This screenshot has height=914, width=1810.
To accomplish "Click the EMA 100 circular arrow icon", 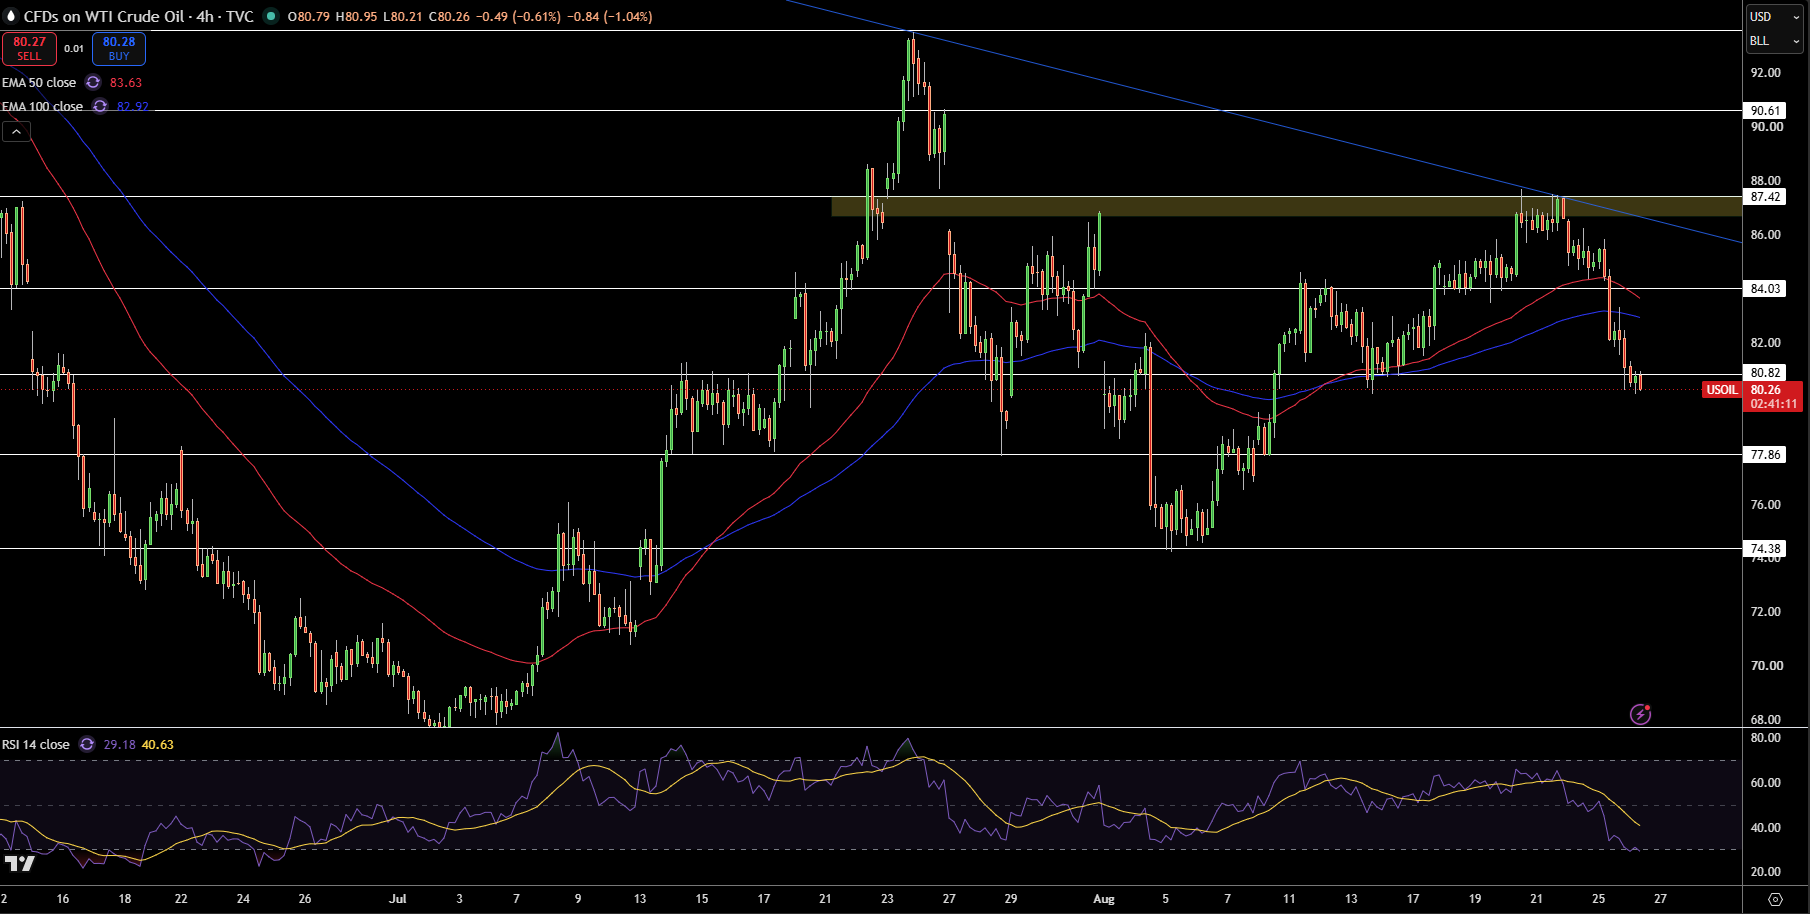I will click(100, 107).
